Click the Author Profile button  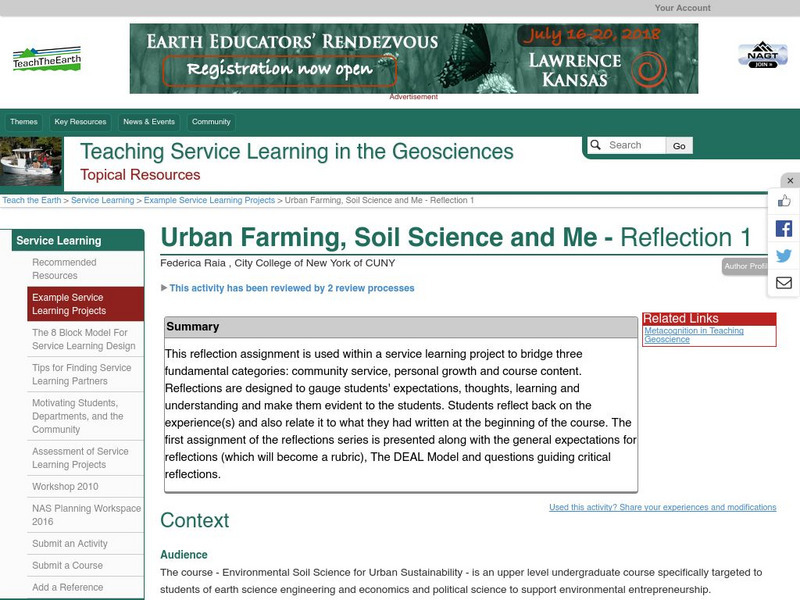pyautogui.click(x=747, y=266)
